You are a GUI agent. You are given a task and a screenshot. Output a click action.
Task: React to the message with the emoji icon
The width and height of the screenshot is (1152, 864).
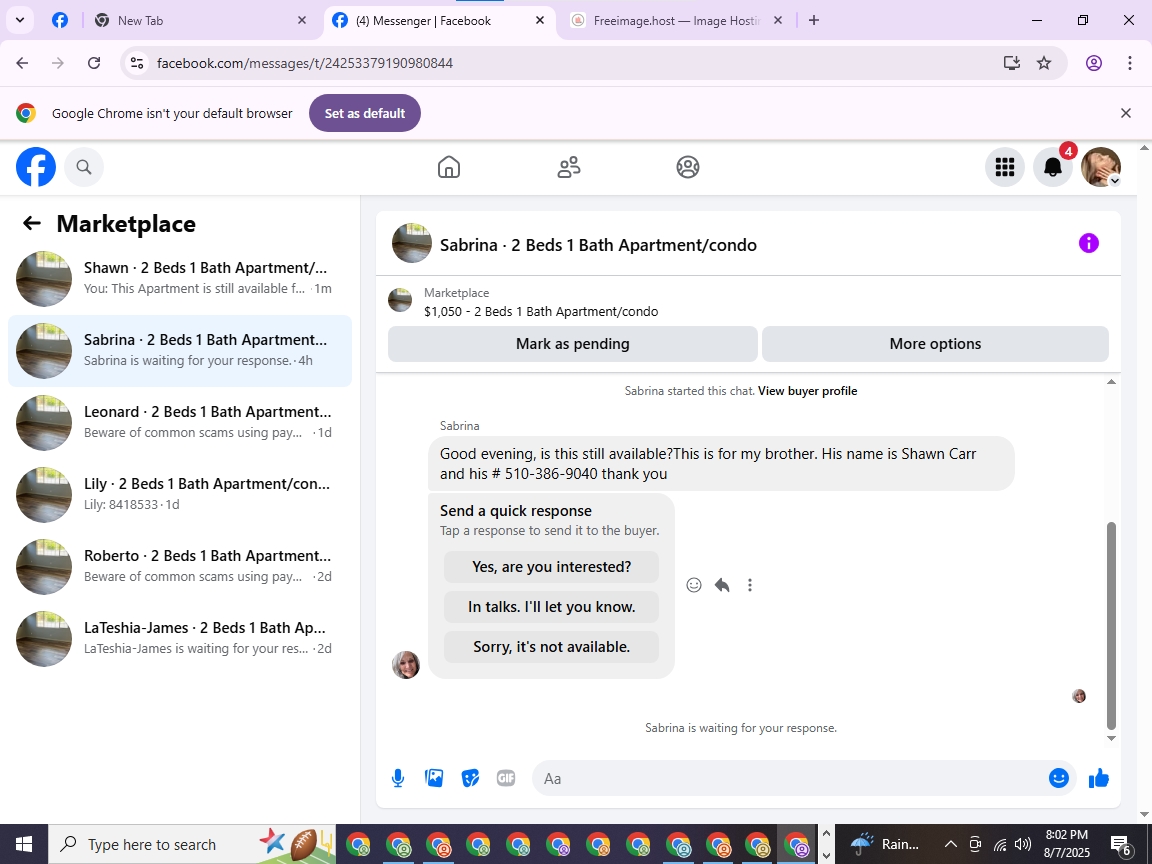[x=694, y=585]
